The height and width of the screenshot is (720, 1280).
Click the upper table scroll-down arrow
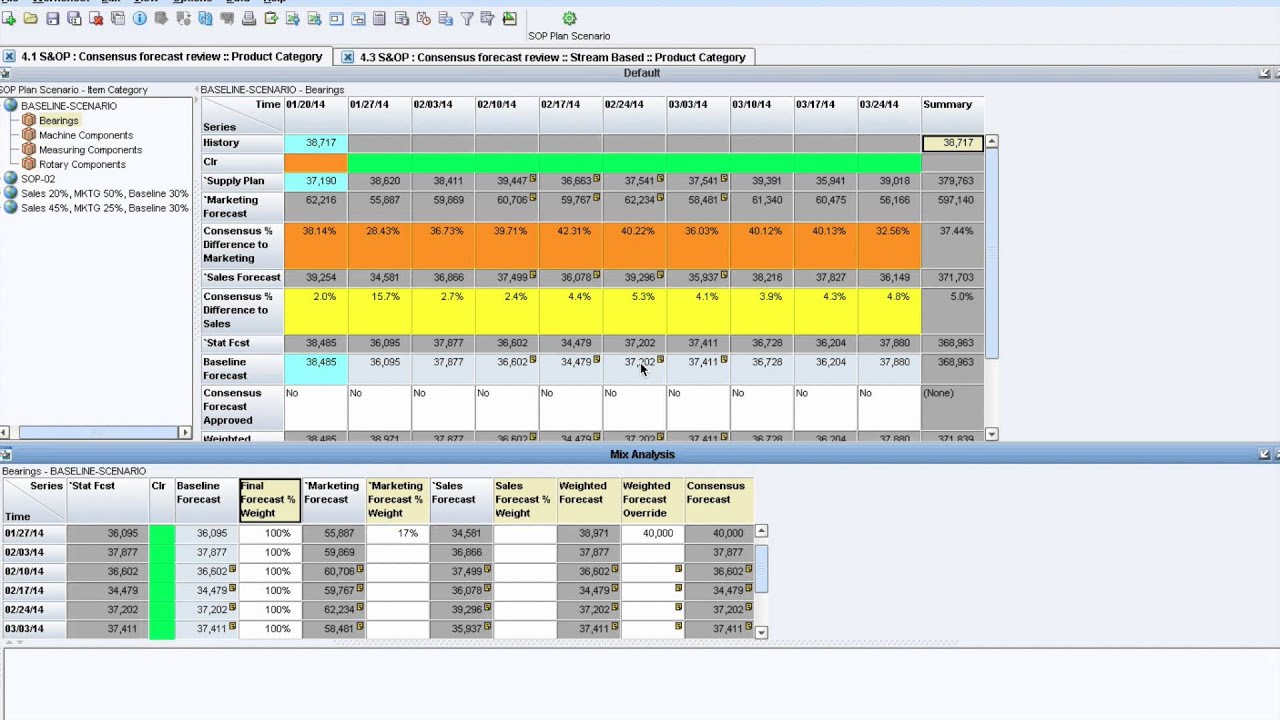pos(991,434)
